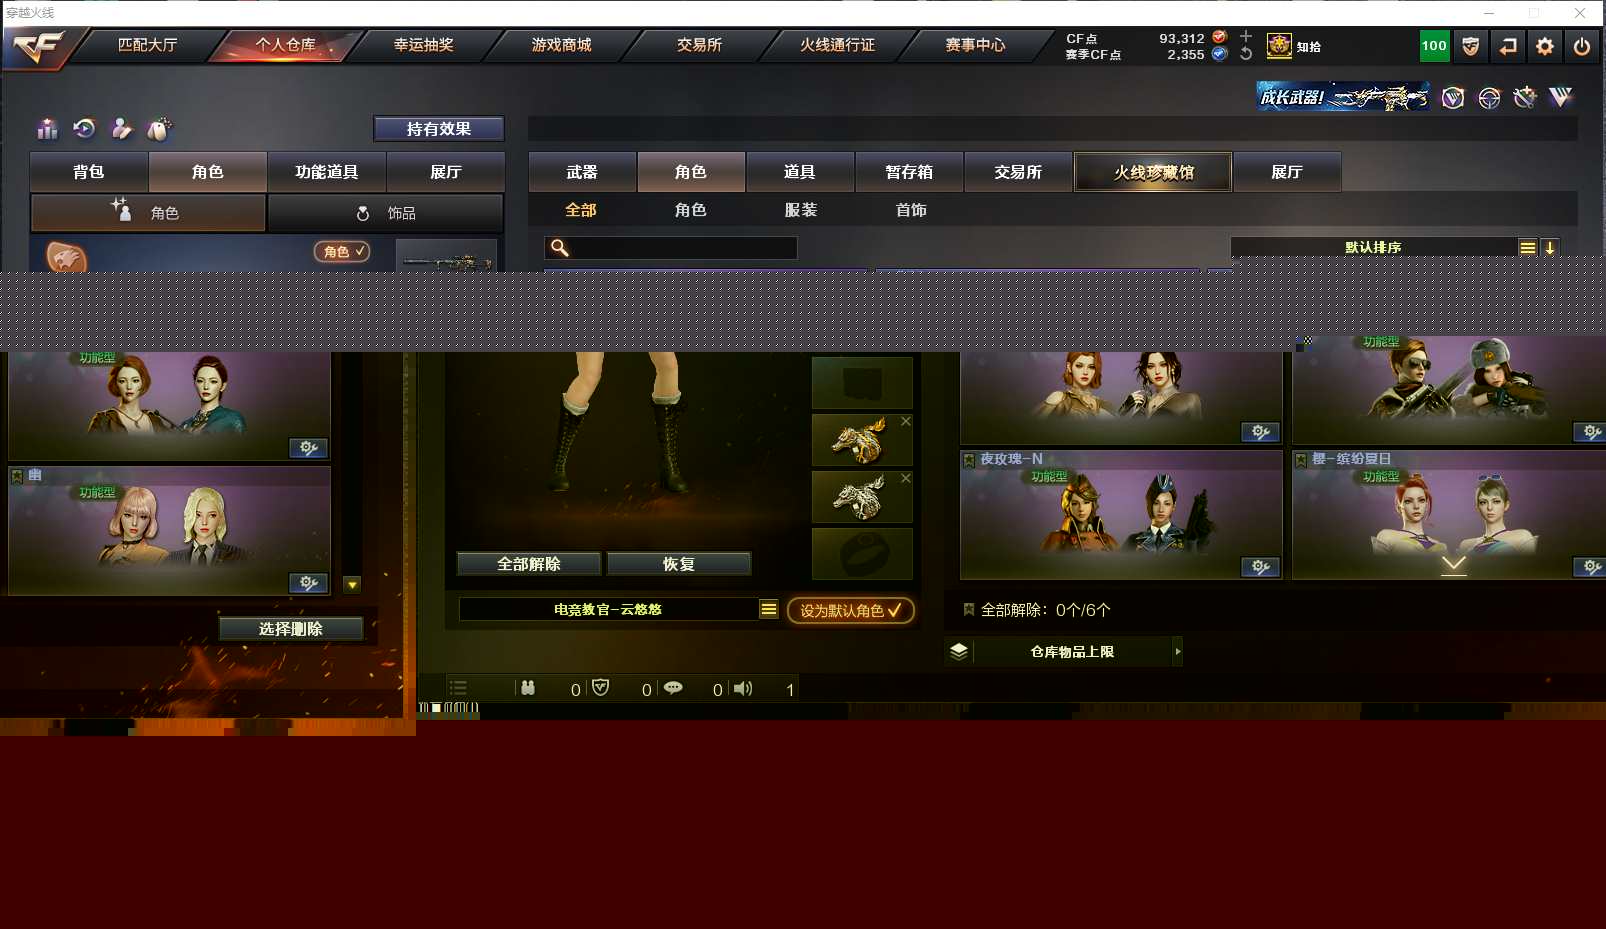Click the green 100 badge
The height and width of the screenshot is (929, 1606).
pyautogui.click(x=1434, y=46)
